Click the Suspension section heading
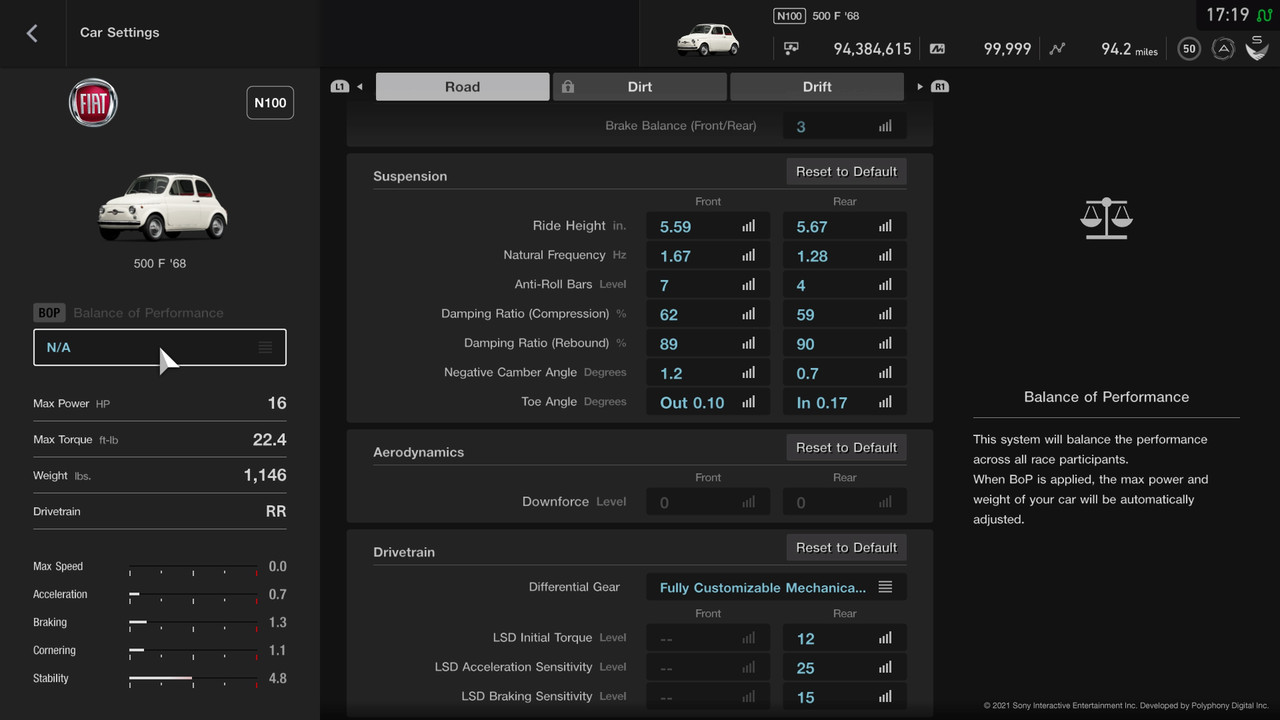The image size is (1280, 720). click(410, 176)
